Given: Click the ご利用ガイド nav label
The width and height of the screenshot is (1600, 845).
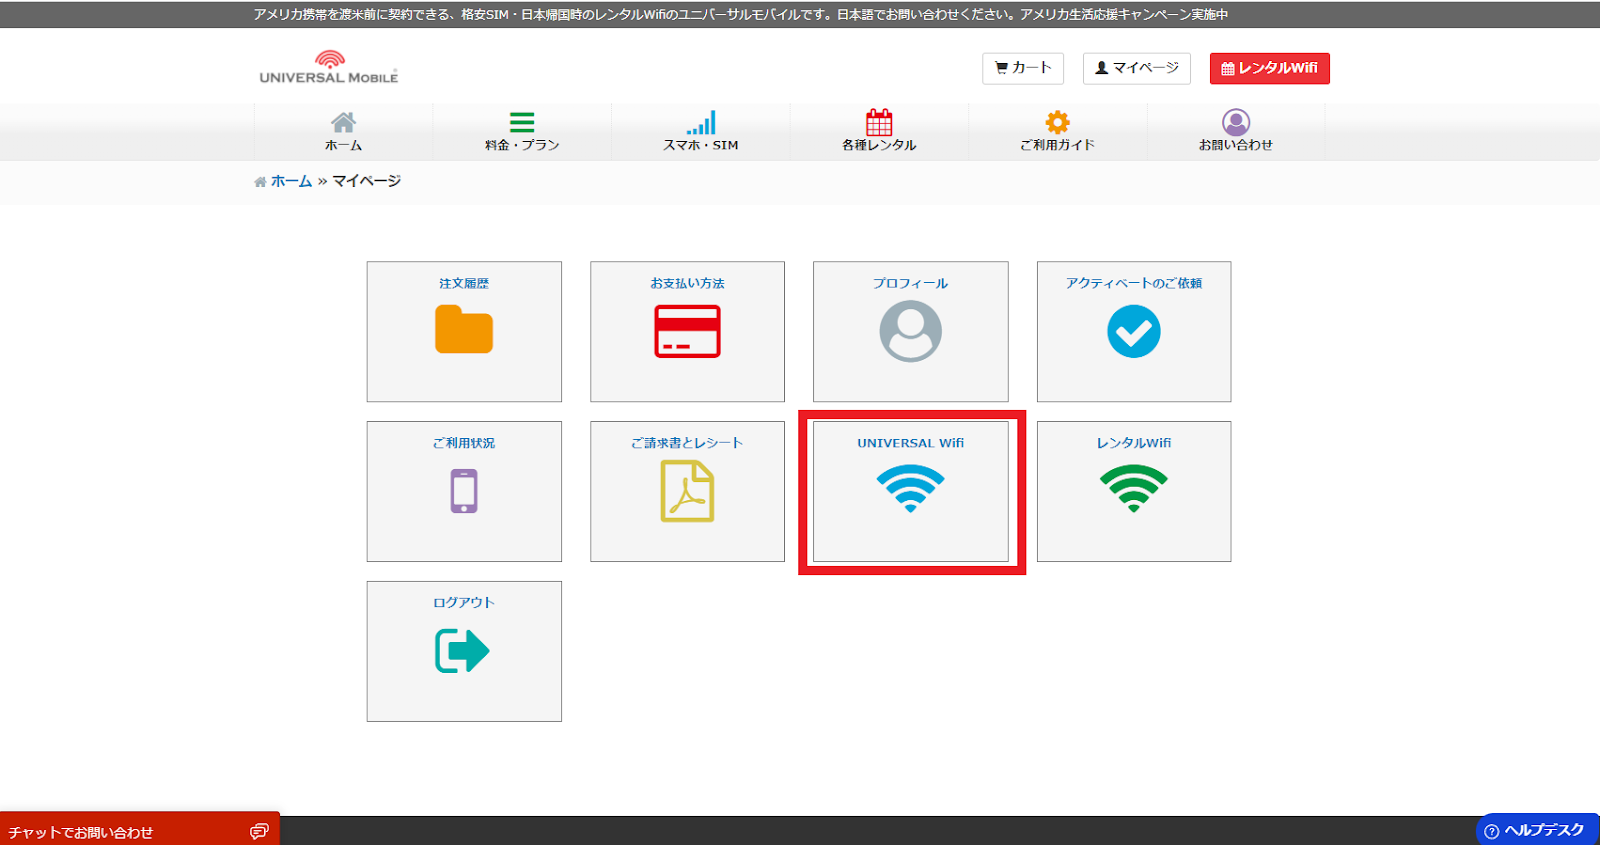Looking at the screenshot, I should click(1057, 145).
